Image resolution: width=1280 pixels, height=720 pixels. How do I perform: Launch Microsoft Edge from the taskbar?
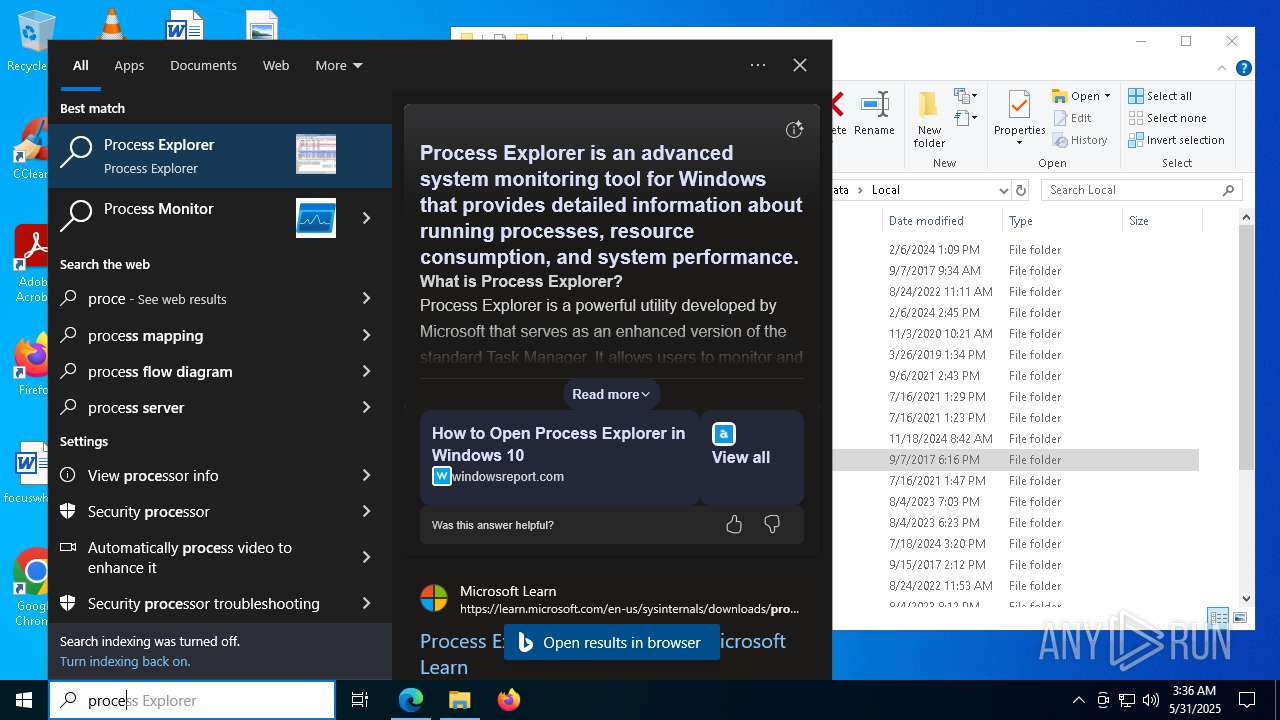click(411, 700)
